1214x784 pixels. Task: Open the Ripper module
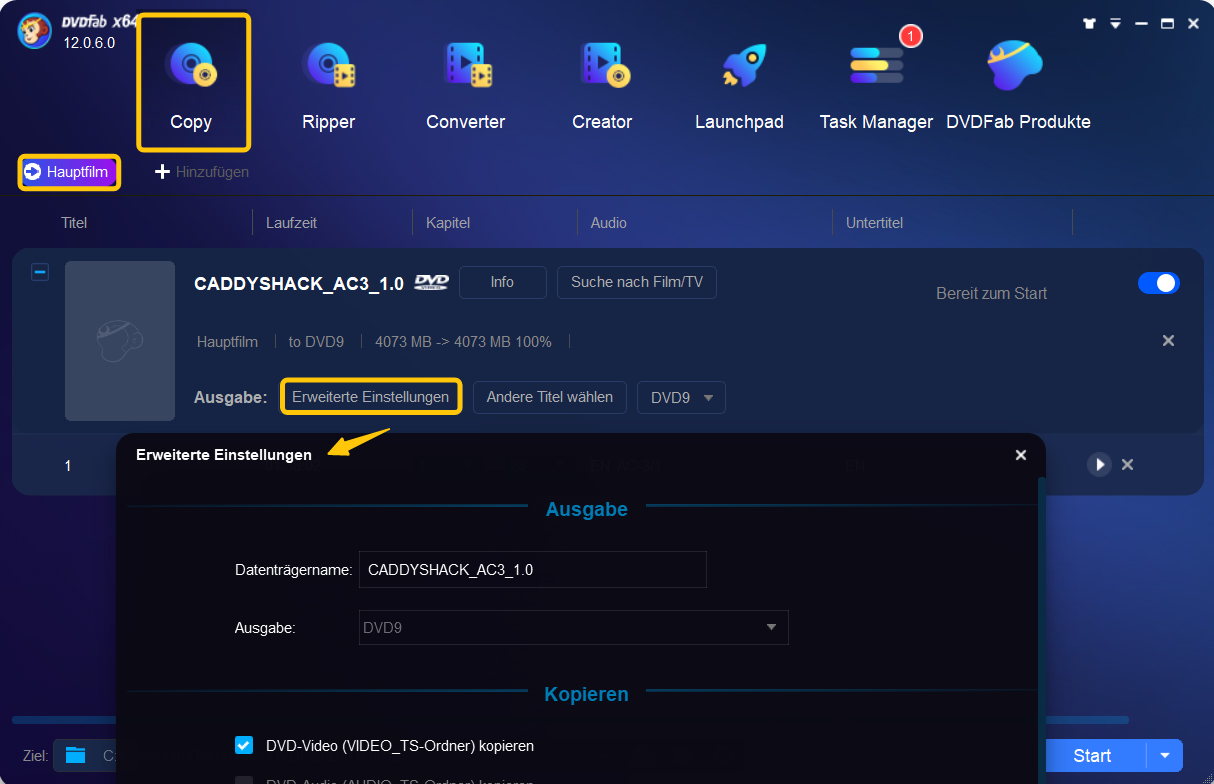pyautogui.click(x=328, y=82)
